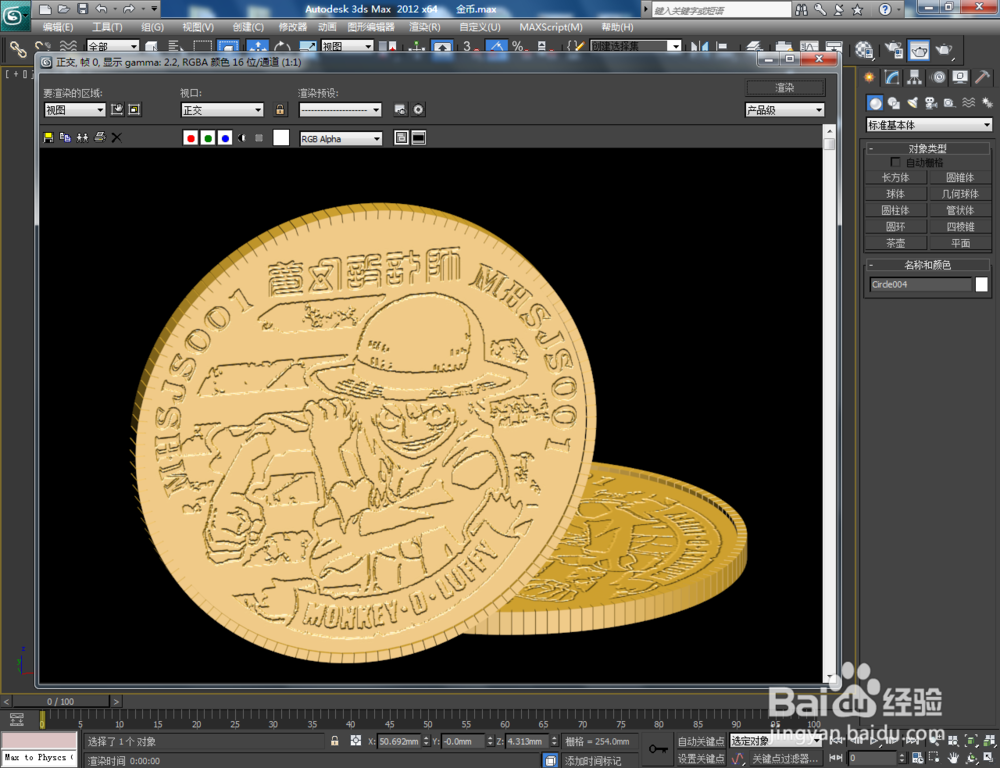
Task: Switch to the Modify panel arc icon
Action: click(892, 77)
